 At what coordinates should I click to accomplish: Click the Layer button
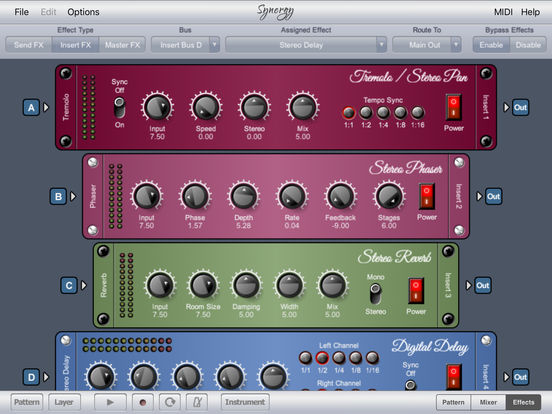[x=64, y=402]
